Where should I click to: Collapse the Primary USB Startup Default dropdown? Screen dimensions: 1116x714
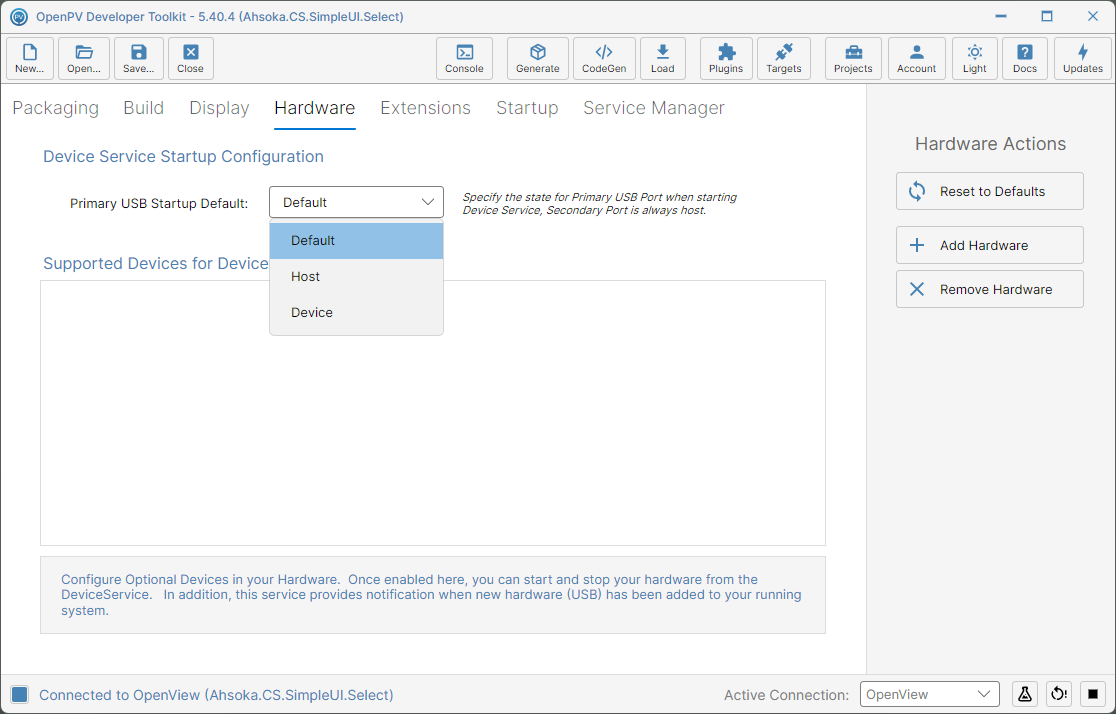coord(357,202)
